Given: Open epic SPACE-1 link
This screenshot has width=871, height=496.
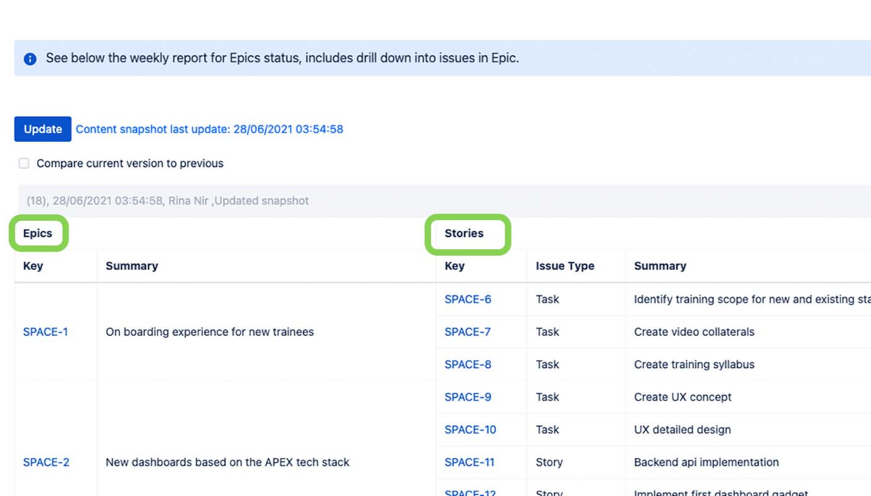Looking at the screenshot, I should pos(45,332).
